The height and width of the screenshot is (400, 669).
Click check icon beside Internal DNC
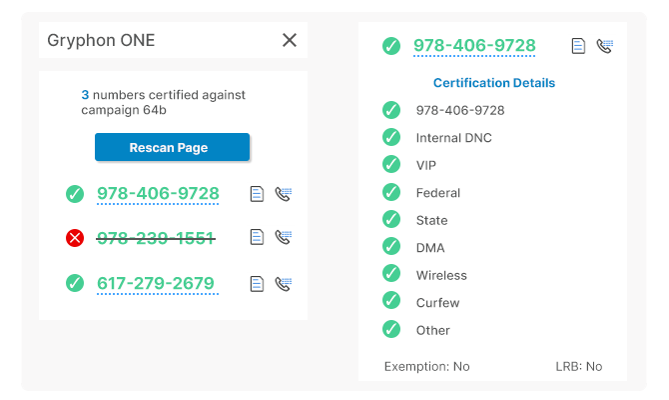coord(391,137)
